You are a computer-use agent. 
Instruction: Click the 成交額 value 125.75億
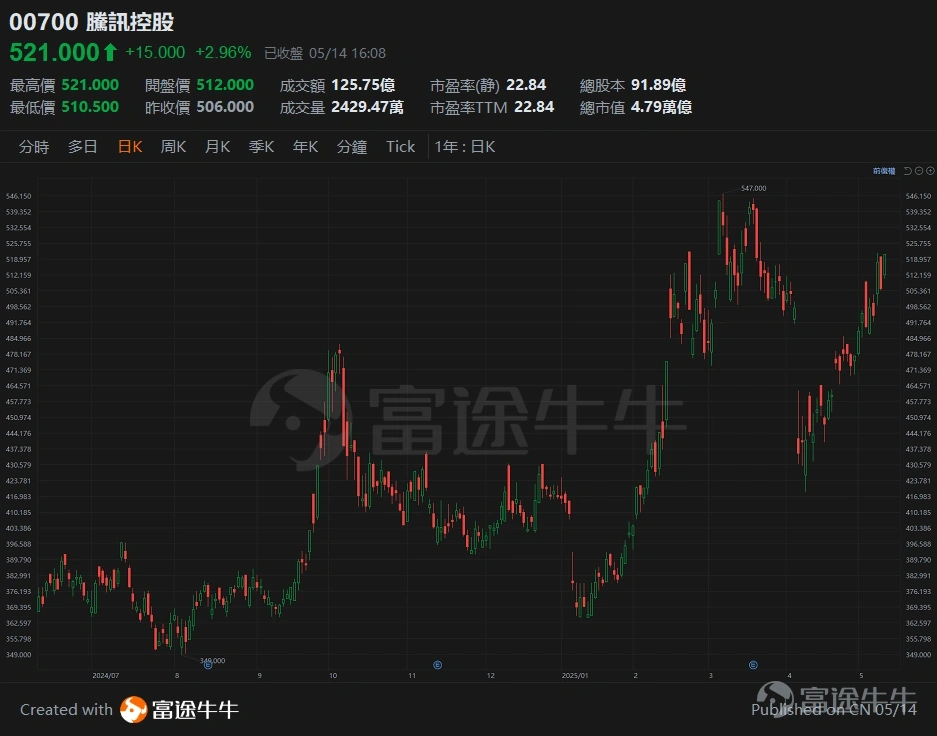click(x=363, y=85)
